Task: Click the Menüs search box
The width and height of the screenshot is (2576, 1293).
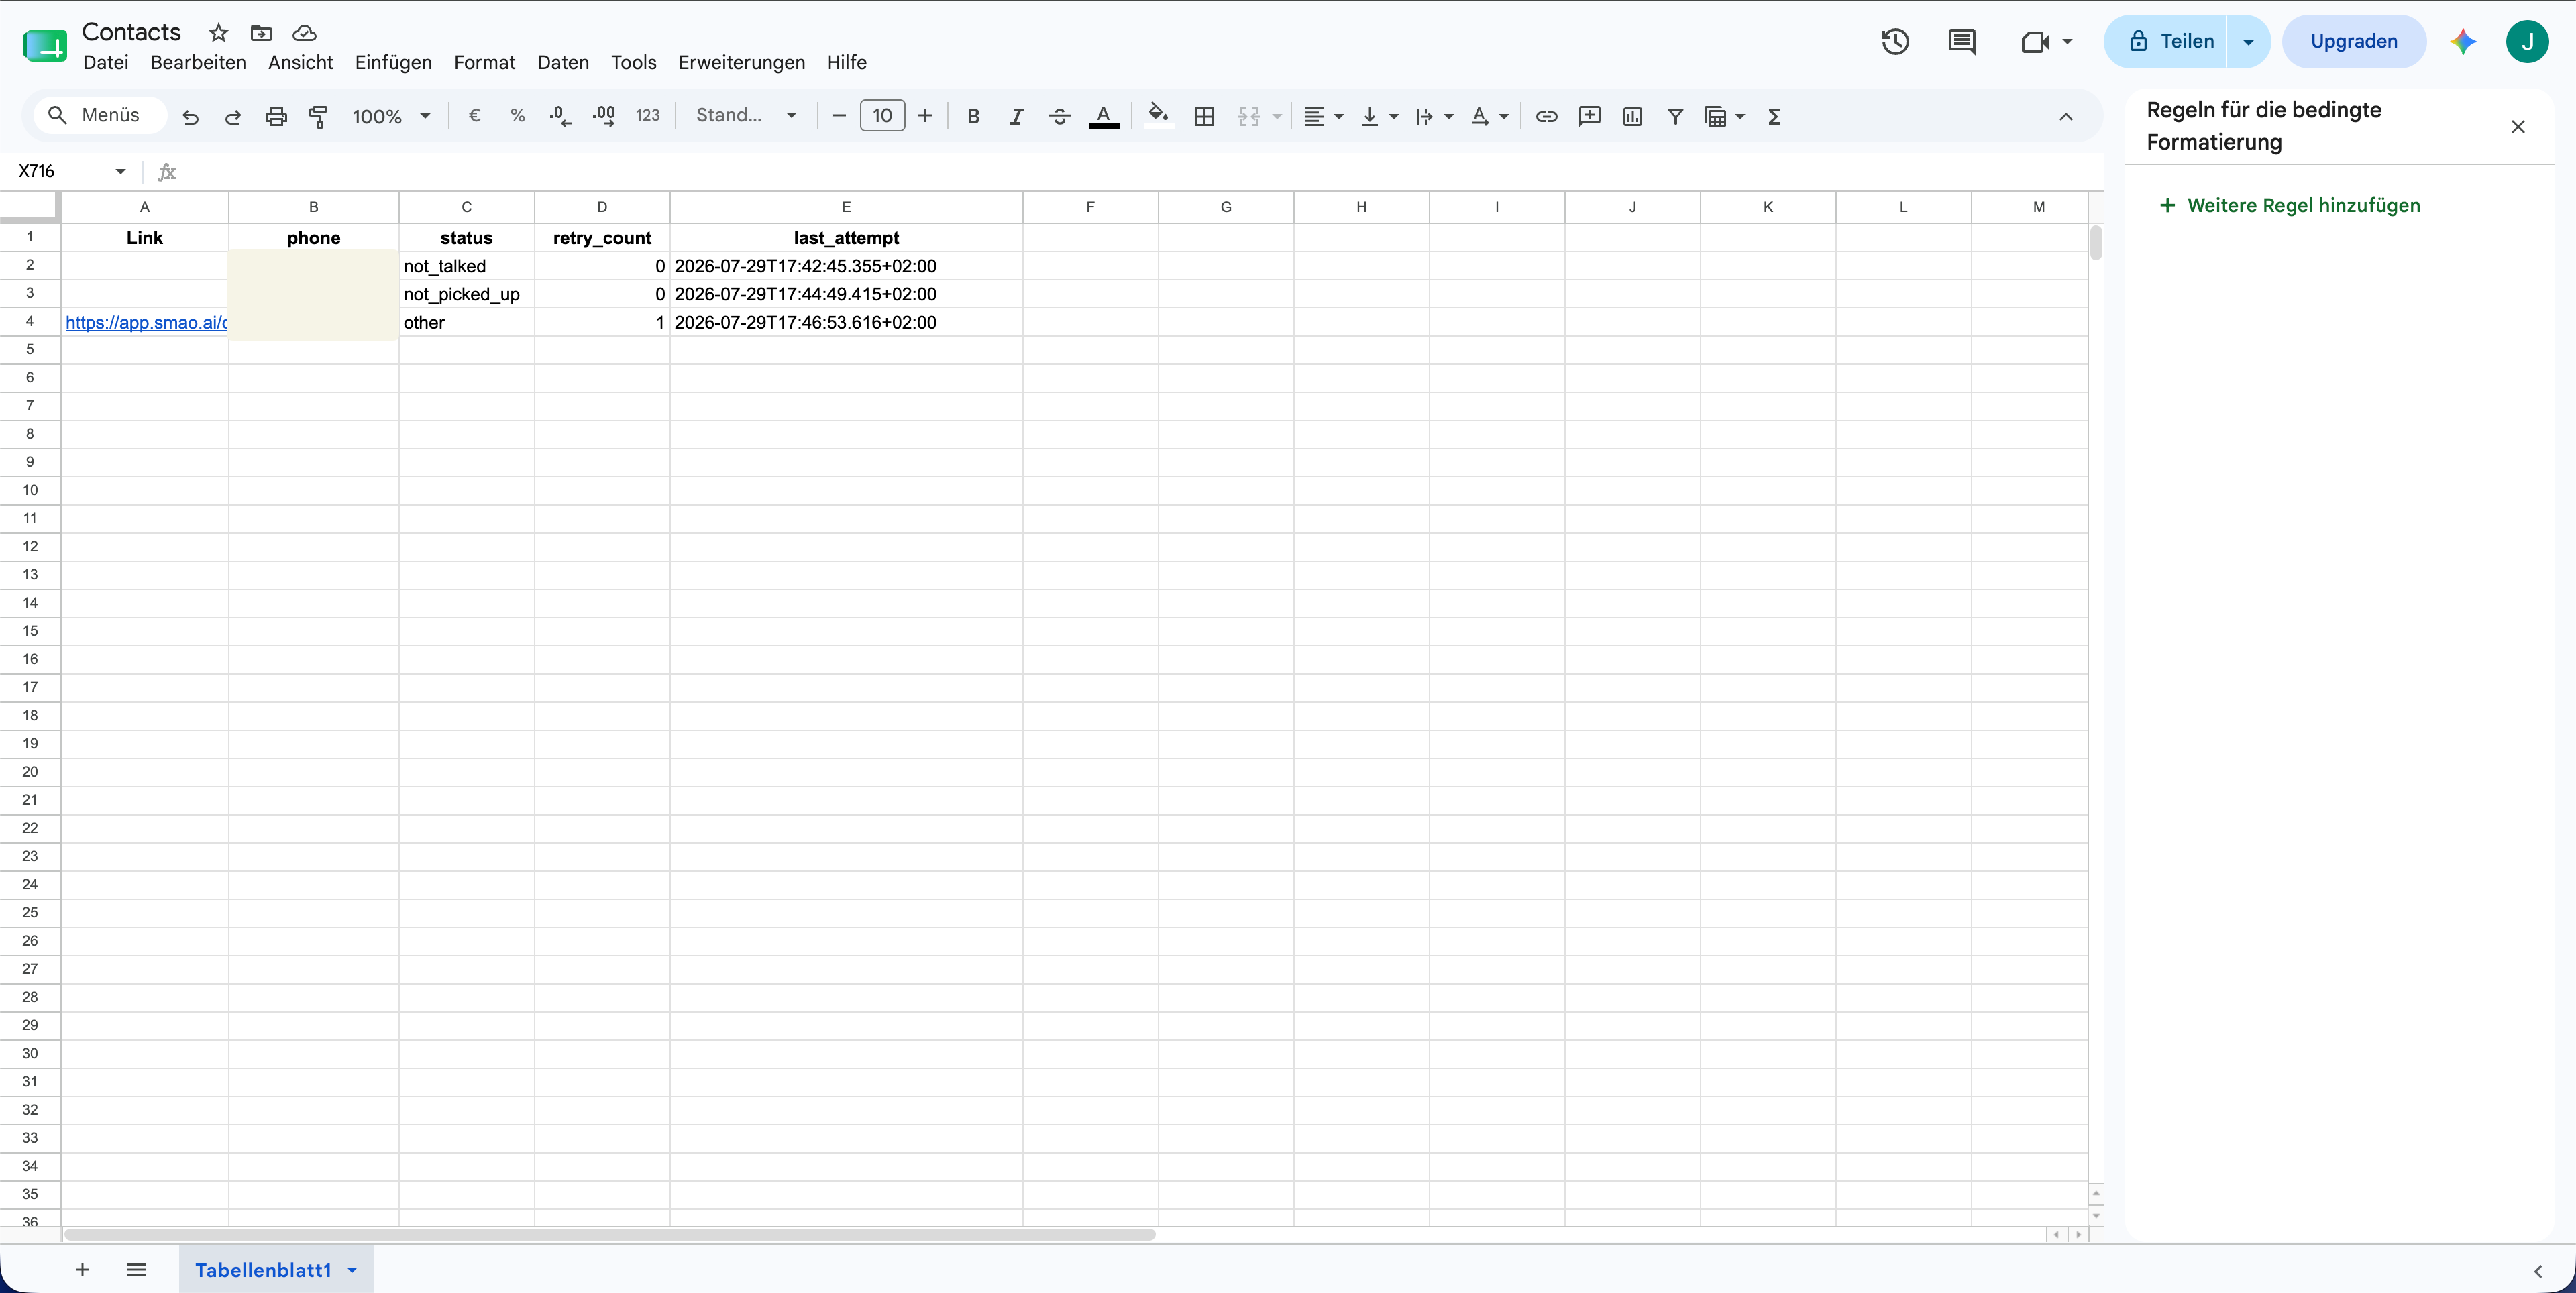Action: pos(100,115)
